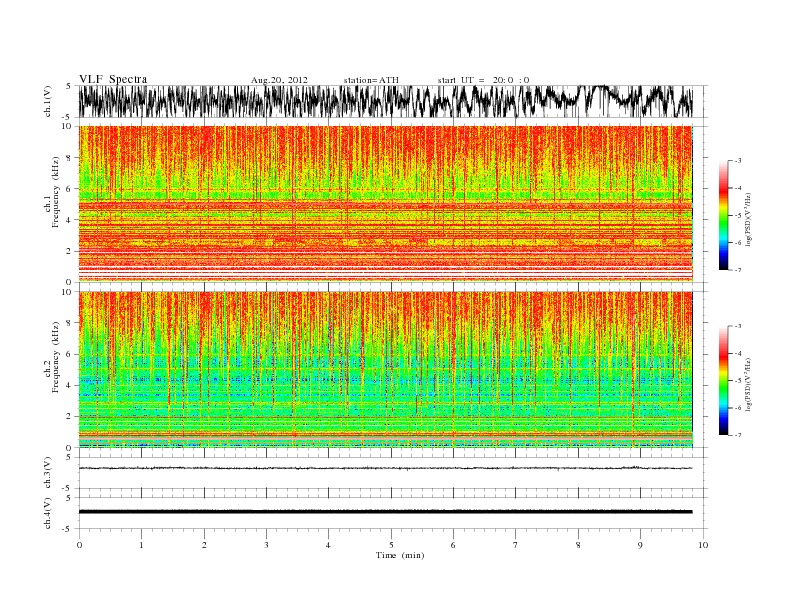The width and height of the screenshot is (792, 612).
Task: Click time axis tick label "6"
Action: [x=454, y=545]
